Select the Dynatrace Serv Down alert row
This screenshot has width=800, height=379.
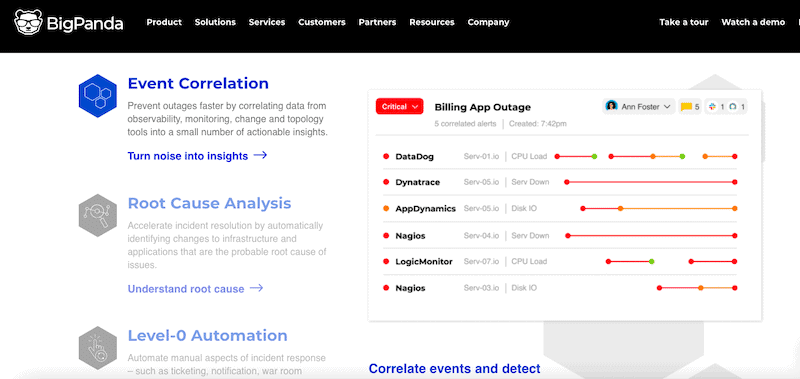560,182
